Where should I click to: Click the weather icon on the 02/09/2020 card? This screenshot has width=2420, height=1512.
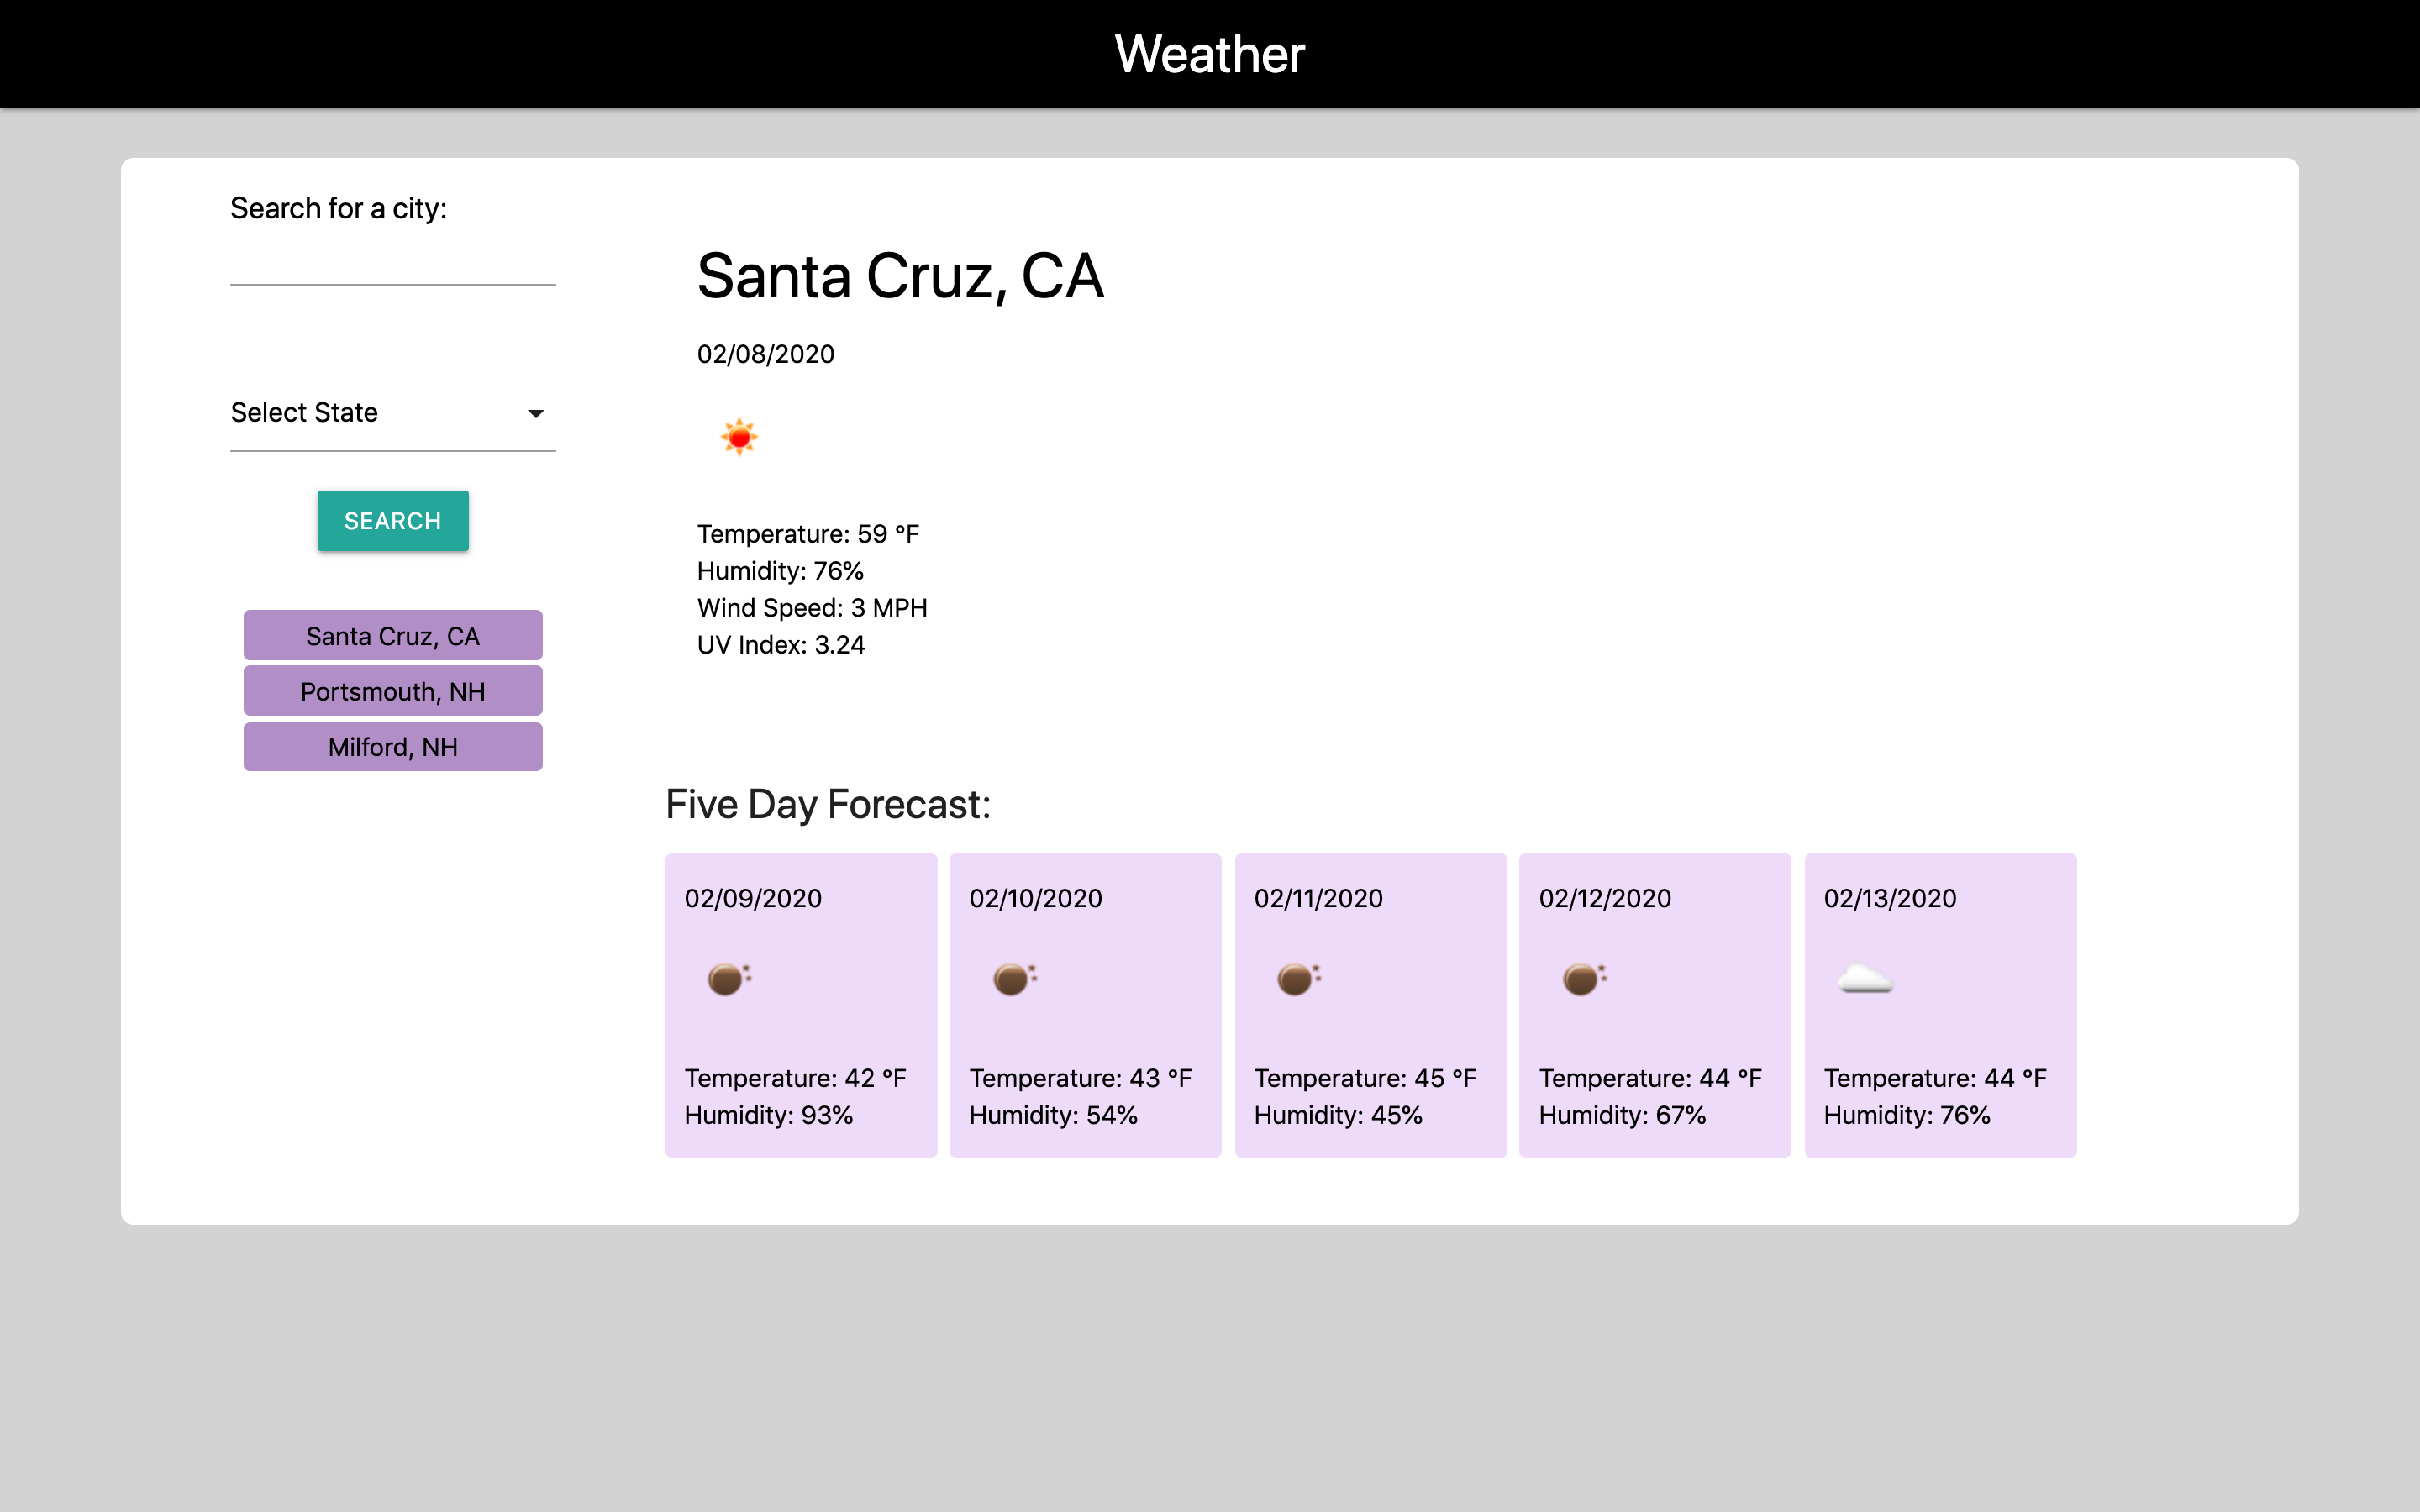(x=728, y=978)
